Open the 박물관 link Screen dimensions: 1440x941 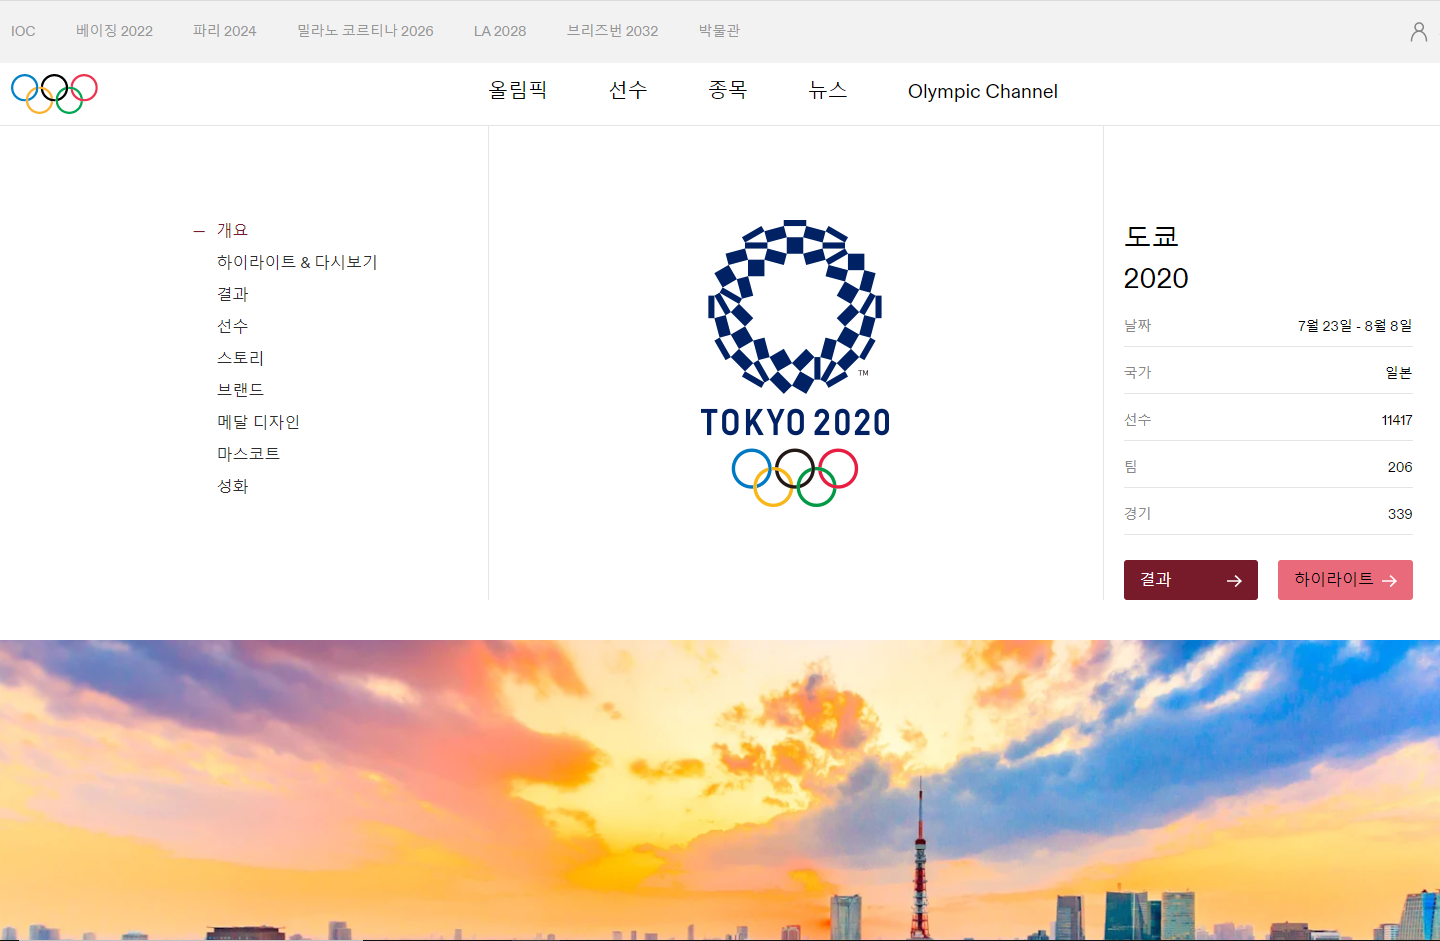pos(719,31)
